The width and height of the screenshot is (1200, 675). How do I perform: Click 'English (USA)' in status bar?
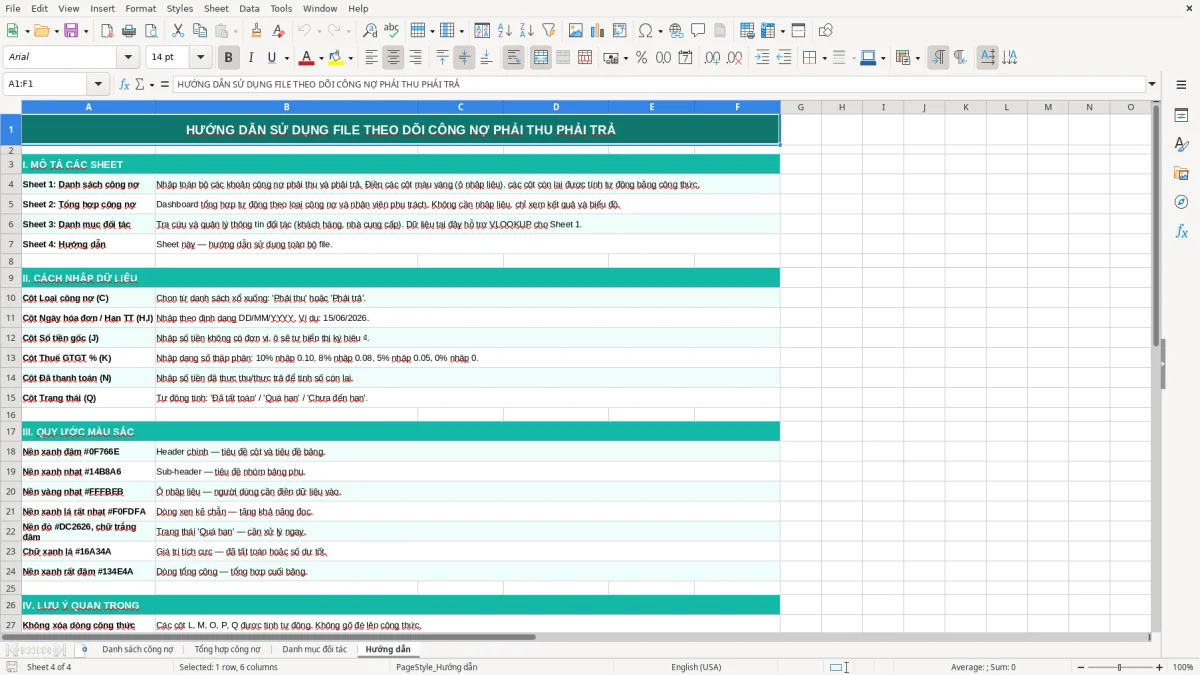696,667
